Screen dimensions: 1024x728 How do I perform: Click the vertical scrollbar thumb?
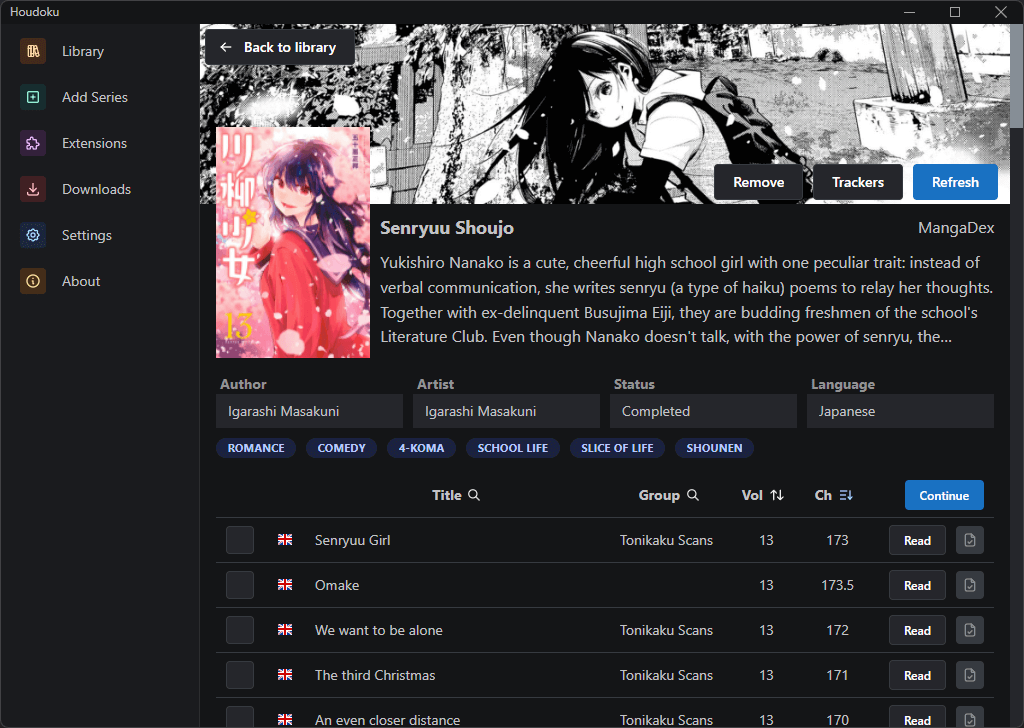click(x=1017, y=76)
